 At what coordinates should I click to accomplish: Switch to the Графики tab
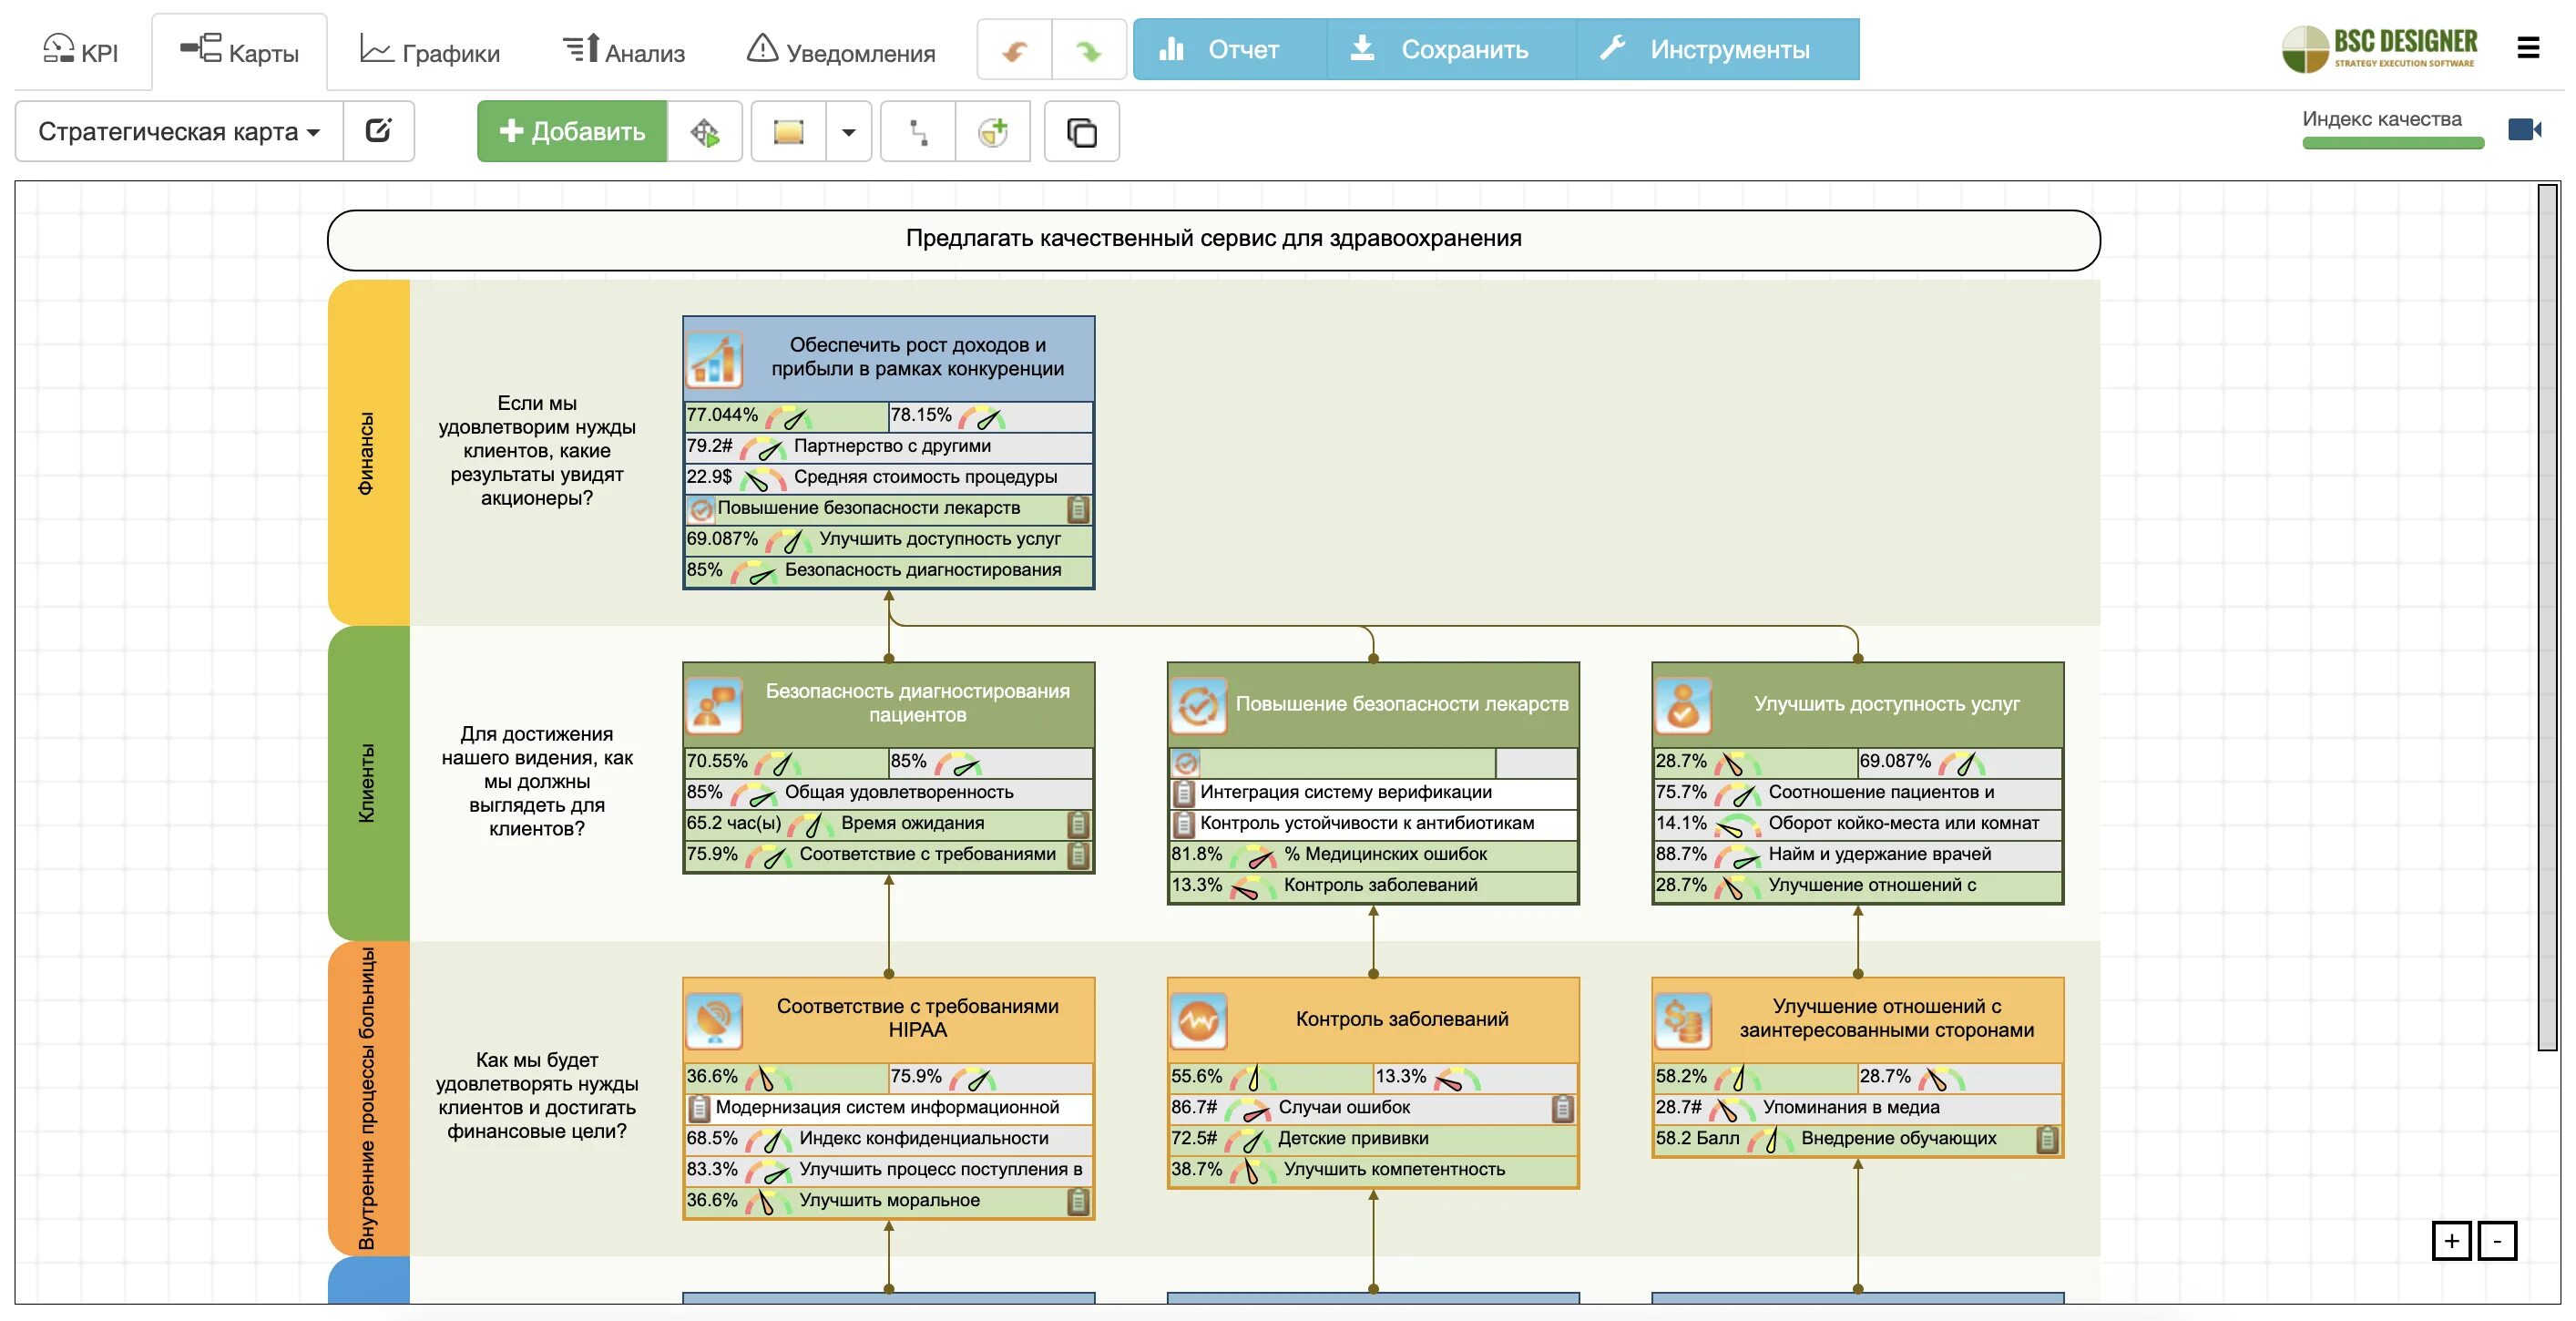tap(430, 52)
